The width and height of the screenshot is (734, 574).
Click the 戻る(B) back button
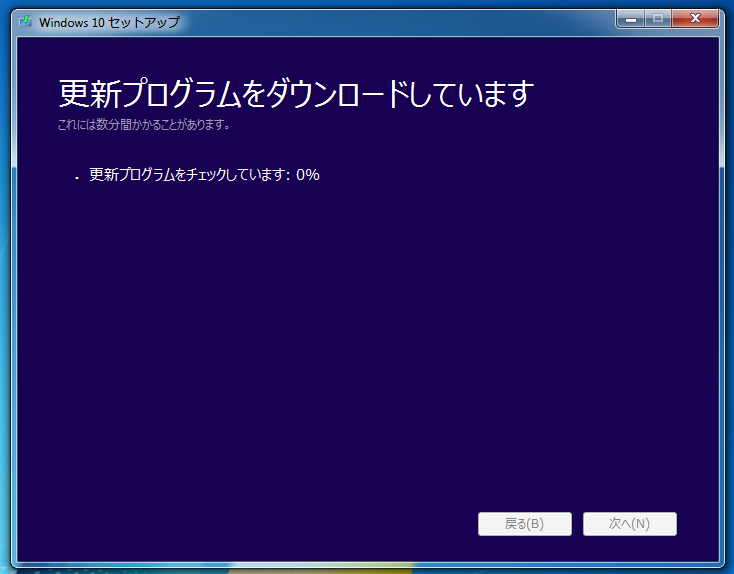click(525, 523)
